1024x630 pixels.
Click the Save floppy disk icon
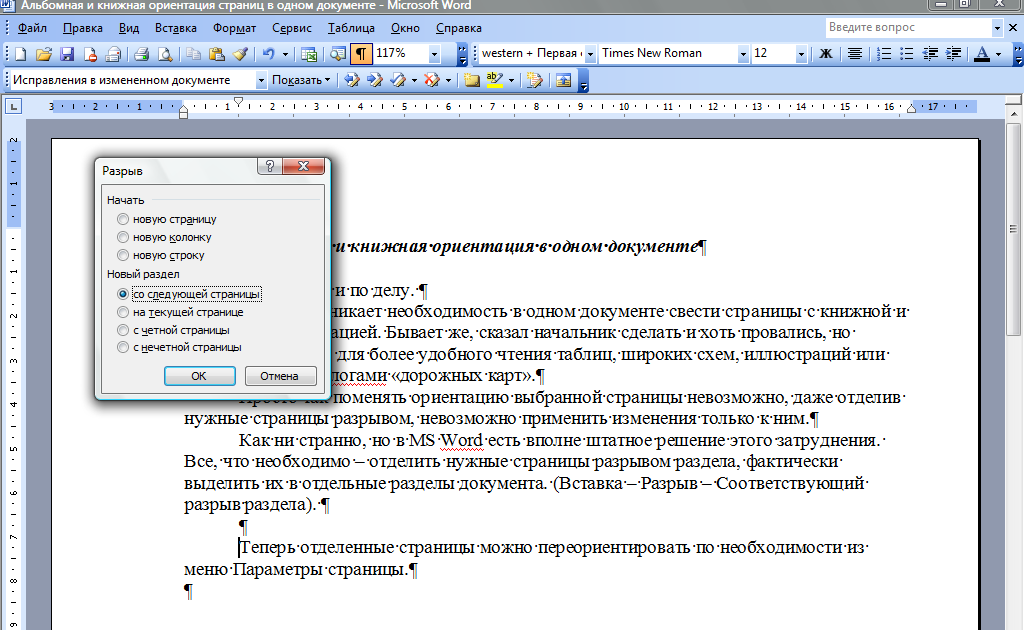(x=67, y=54)
